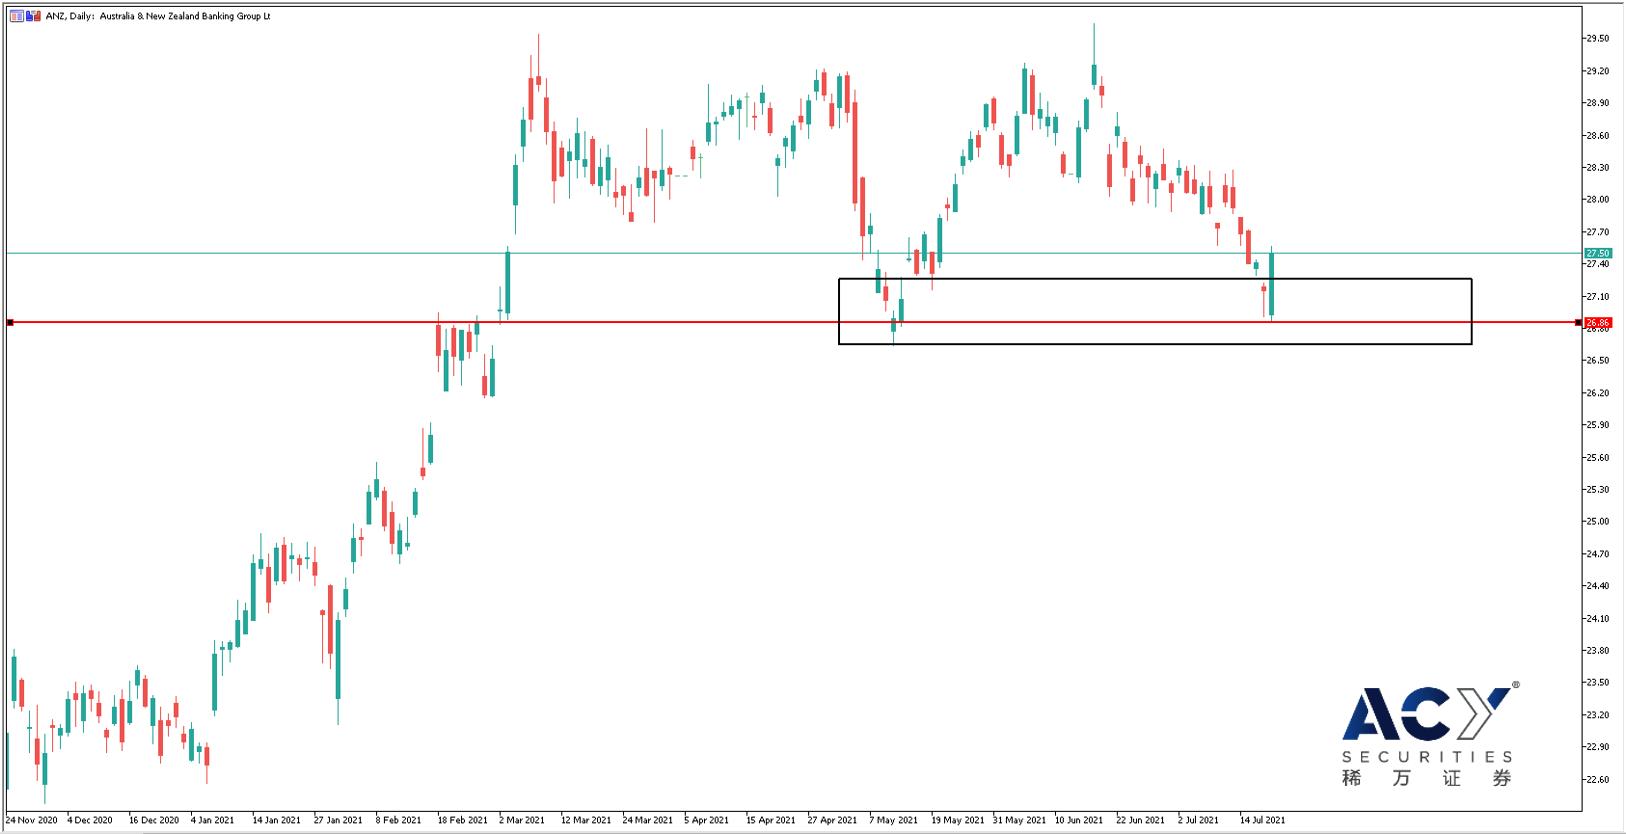The height and width of the screenshot is (834, 1626).
Task: Click the 27.70 price axis label
Action: [x=1597, y=232]
